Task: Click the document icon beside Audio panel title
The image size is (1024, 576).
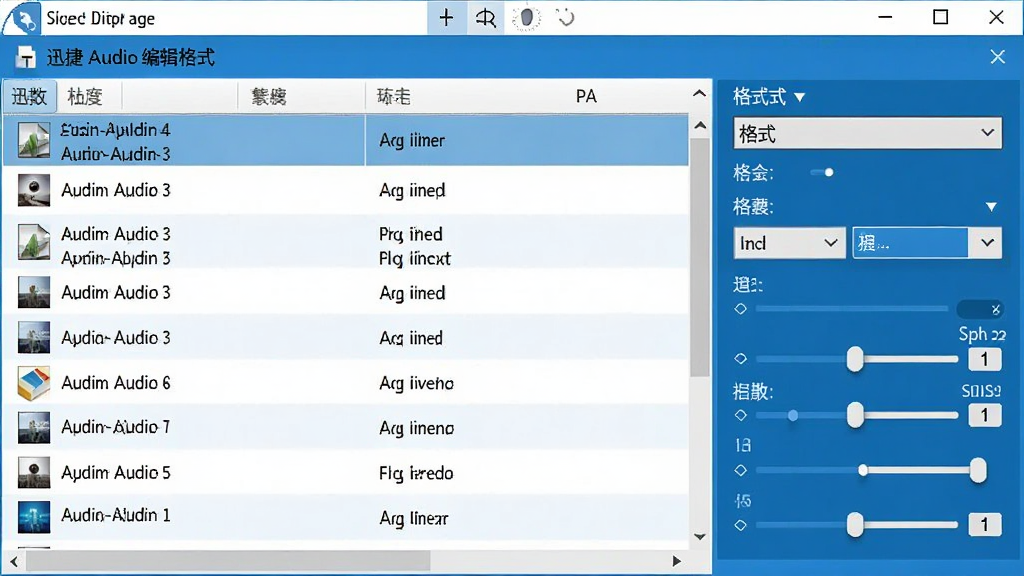Action: pos(25,57)
